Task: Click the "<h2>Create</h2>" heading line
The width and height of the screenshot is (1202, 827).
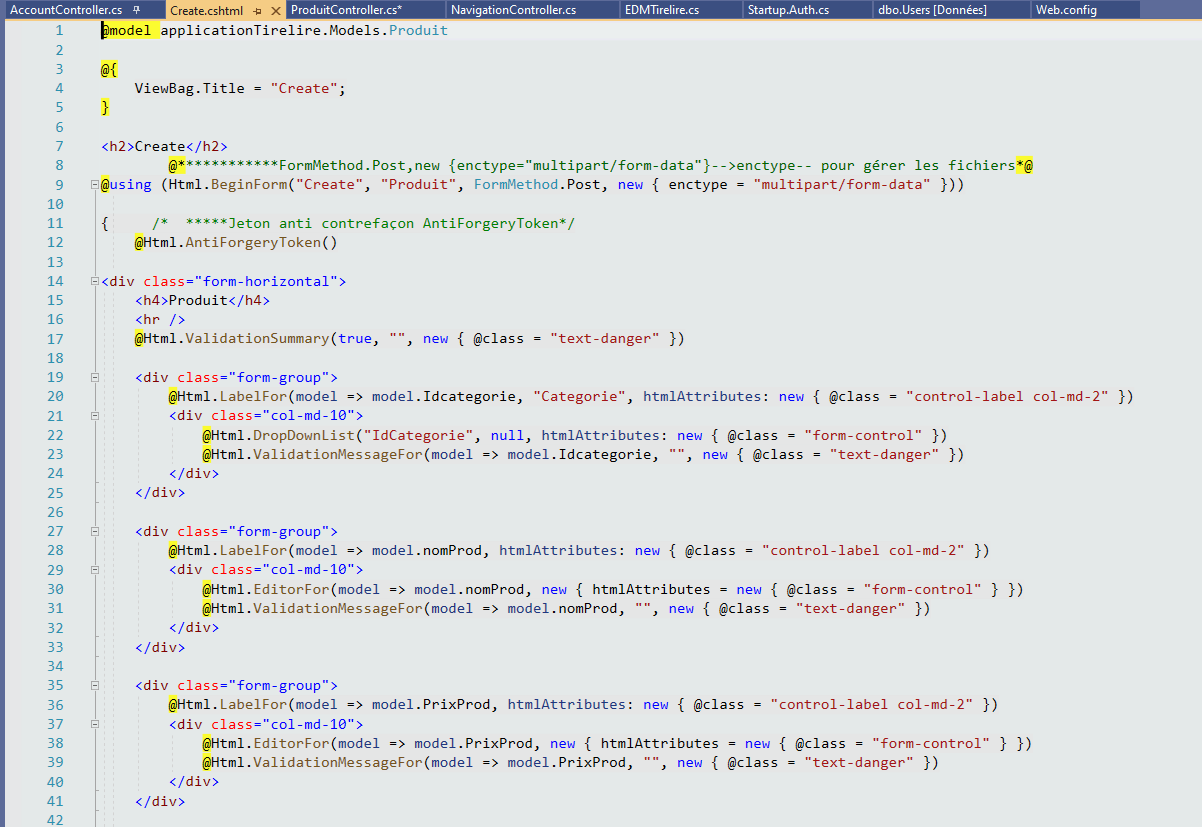Action: click(164, 146)
